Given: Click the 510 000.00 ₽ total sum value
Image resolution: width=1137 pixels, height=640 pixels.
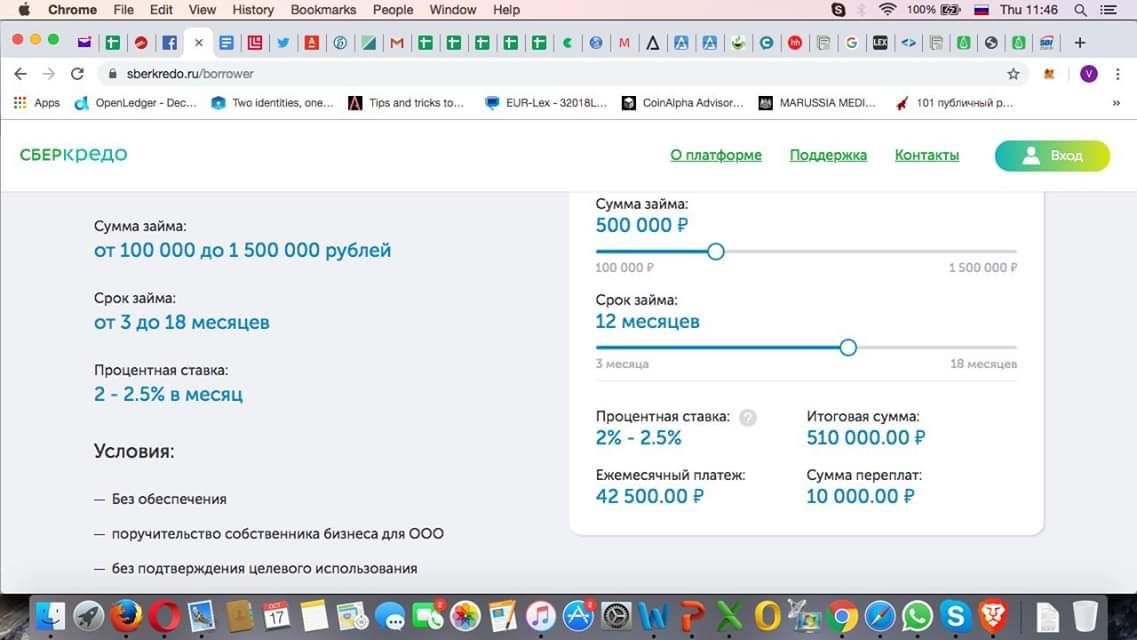Looking at the screenshot, I should pos(866,438).
